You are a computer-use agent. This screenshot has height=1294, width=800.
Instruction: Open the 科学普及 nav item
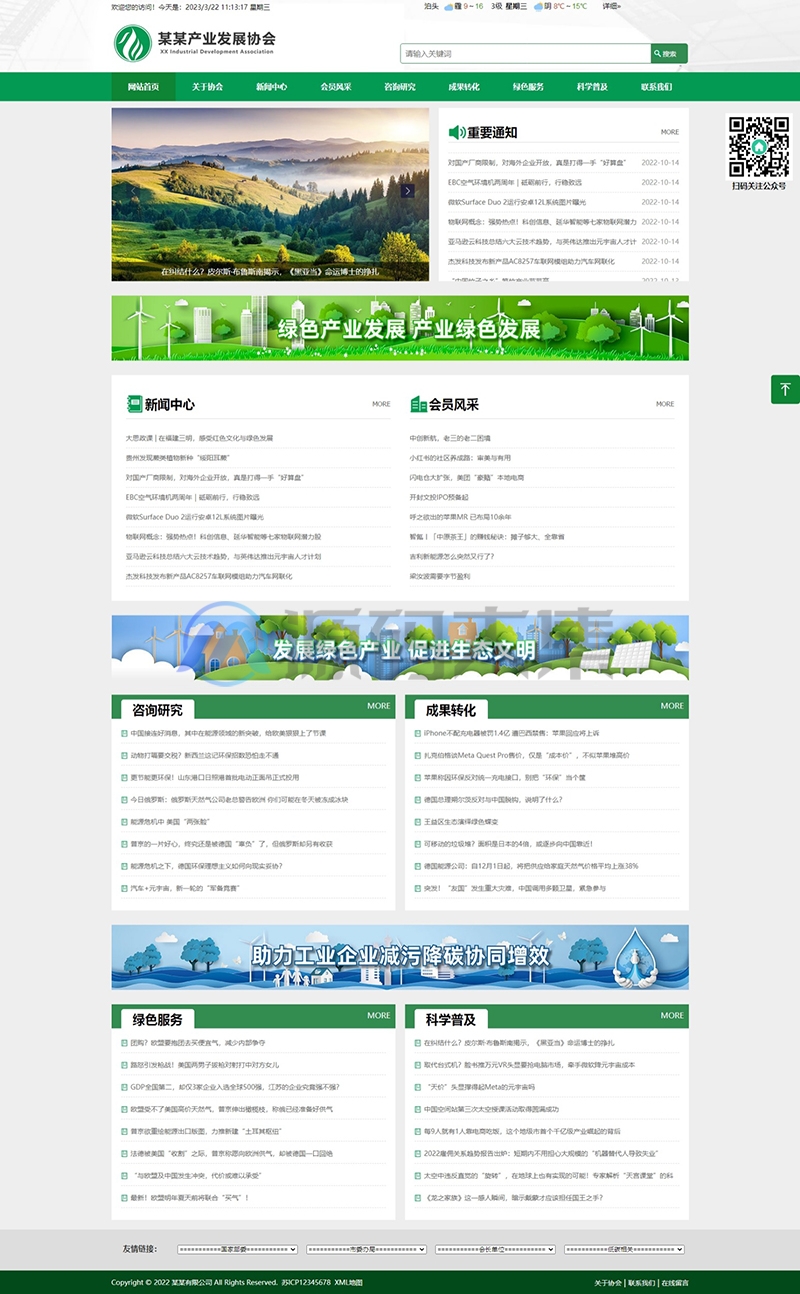(592, 87)
